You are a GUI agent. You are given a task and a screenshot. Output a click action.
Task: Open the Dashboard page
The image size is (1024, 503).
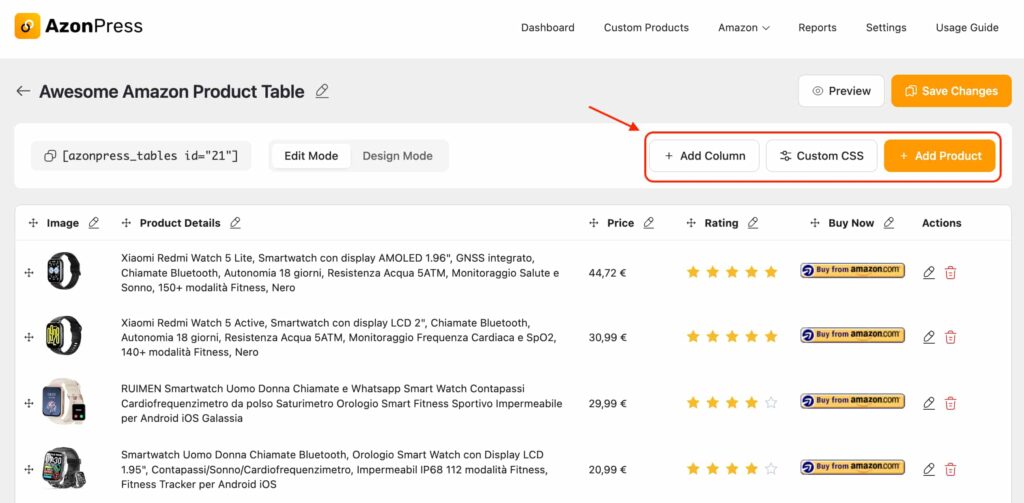(548, 27)
